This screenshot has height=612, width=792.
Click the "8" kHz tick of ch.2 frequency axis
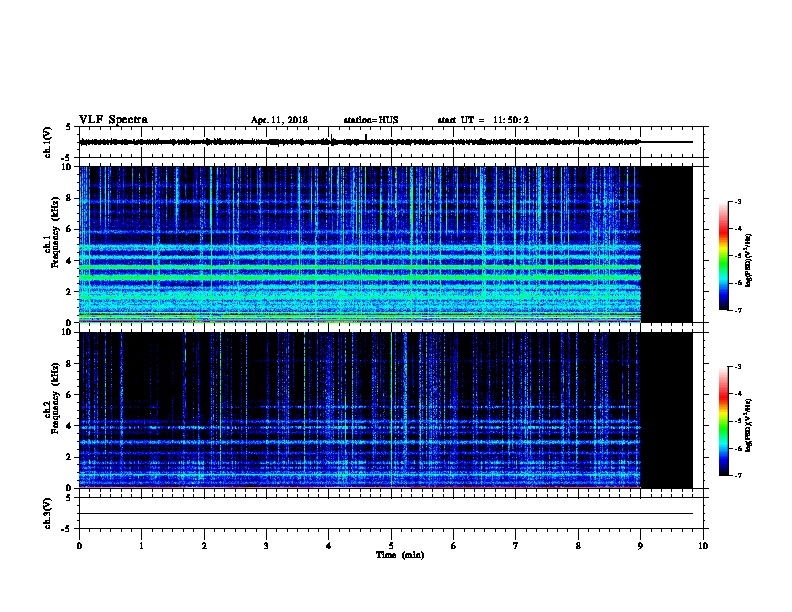(71, 364)
